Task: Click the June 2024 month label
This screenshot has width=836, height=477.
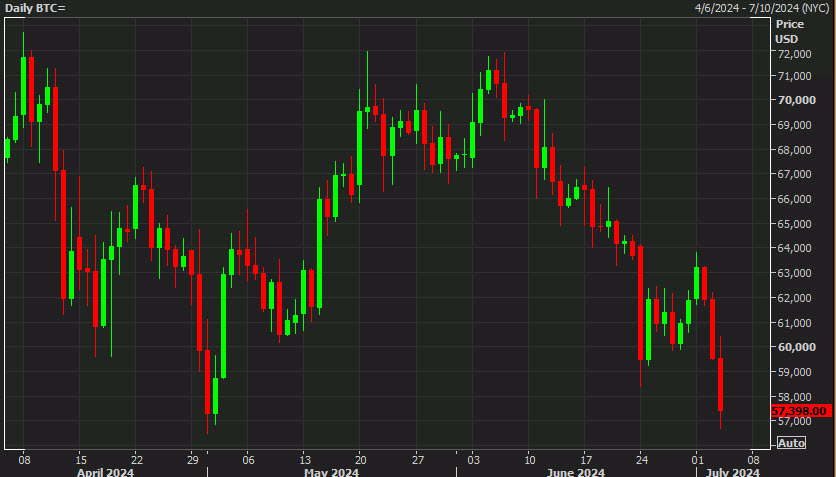Action: click(x=575, y=472)
